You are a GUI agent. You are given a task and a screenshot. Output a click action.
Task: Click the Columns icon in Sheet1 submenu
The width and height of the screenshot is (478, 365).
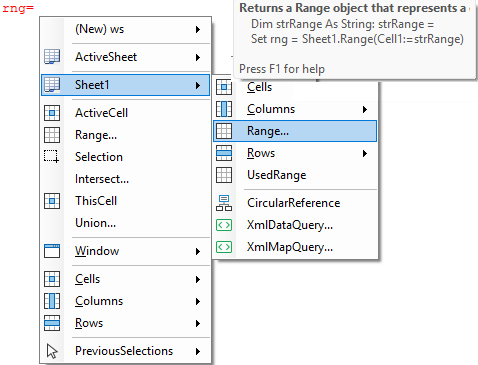(x=224, y=109)
